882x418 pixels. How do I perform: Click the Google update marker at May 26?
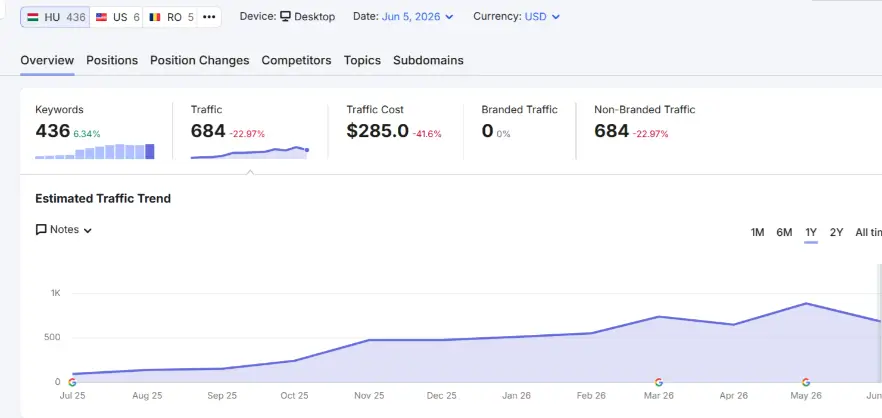click(x=806, y=383)
